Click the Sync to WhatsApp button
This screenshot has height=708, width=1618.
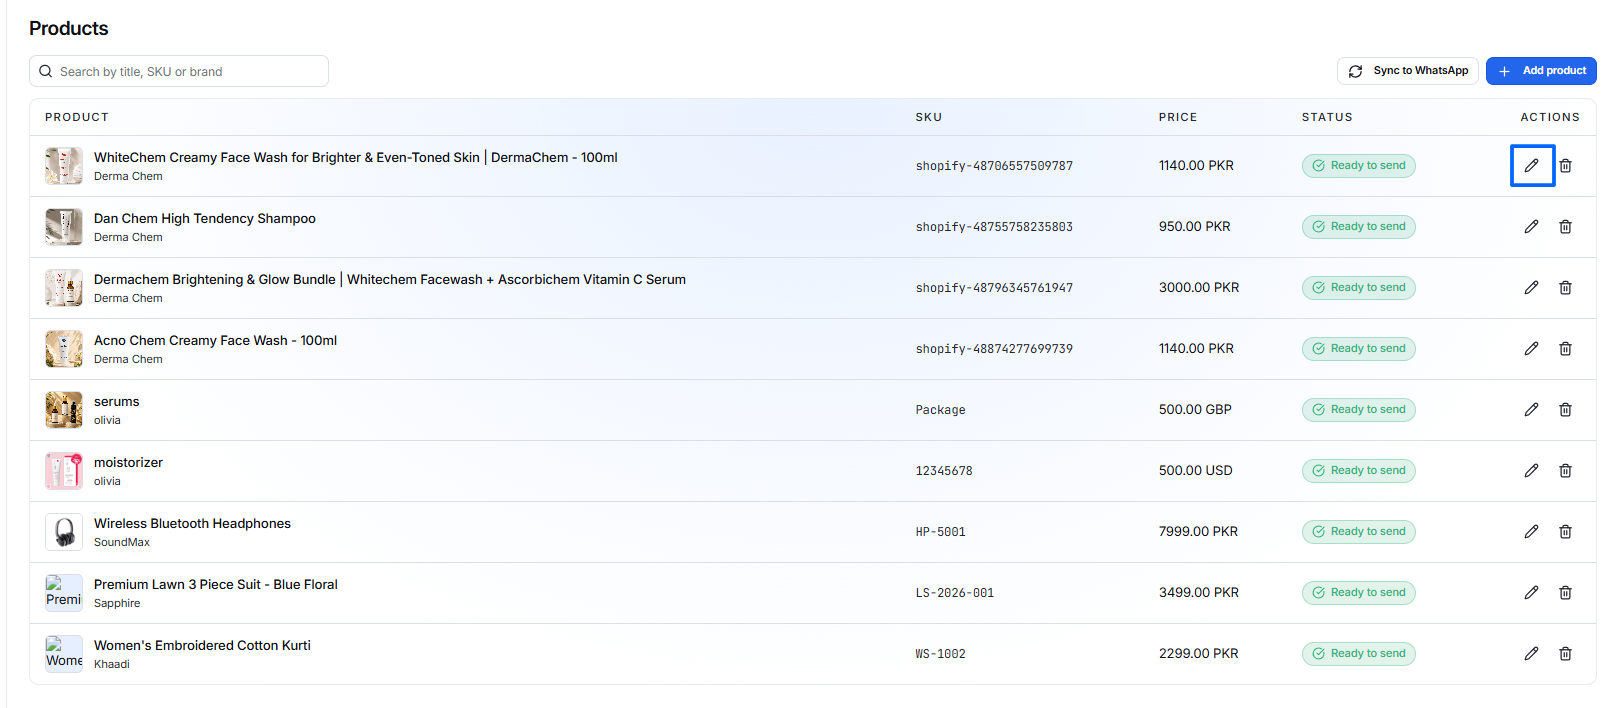(x=1407, y=71)
